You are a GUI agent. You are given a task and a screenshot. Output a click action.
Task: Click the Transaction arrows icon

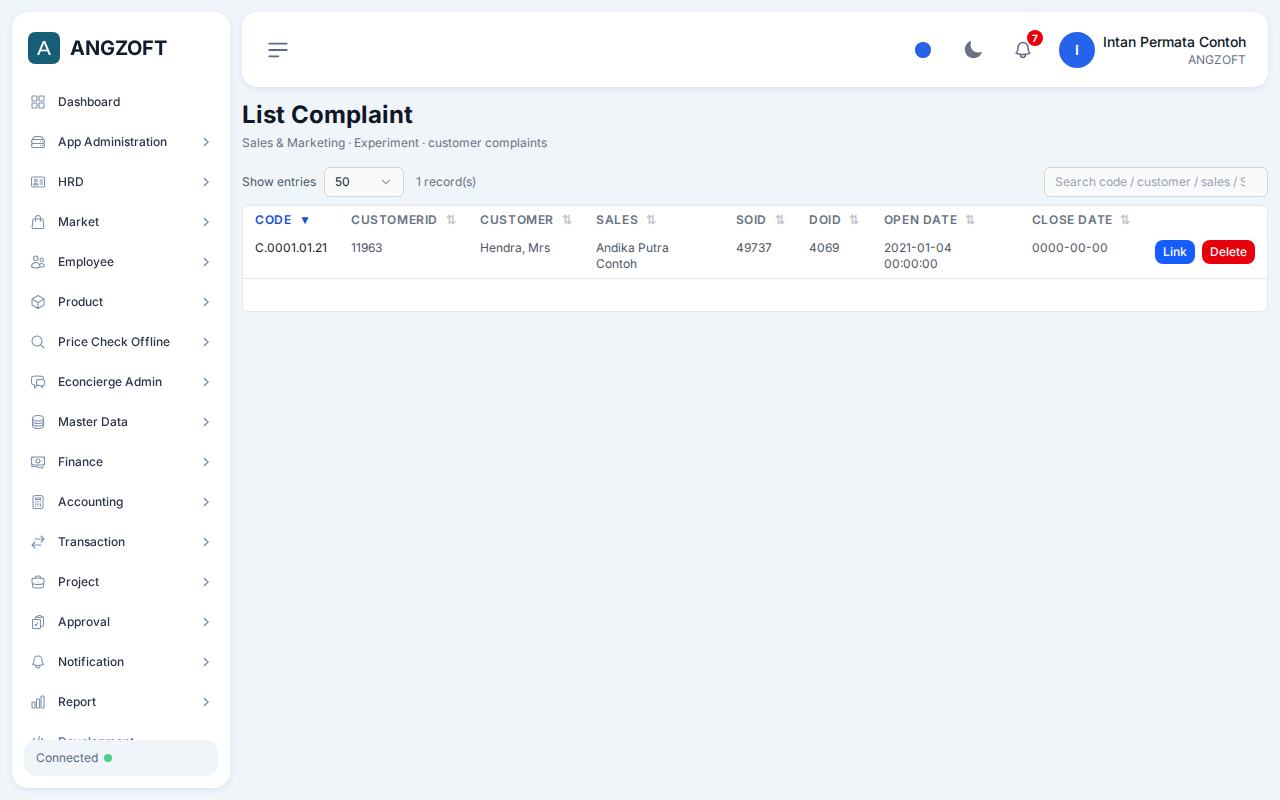click(38, 542)
